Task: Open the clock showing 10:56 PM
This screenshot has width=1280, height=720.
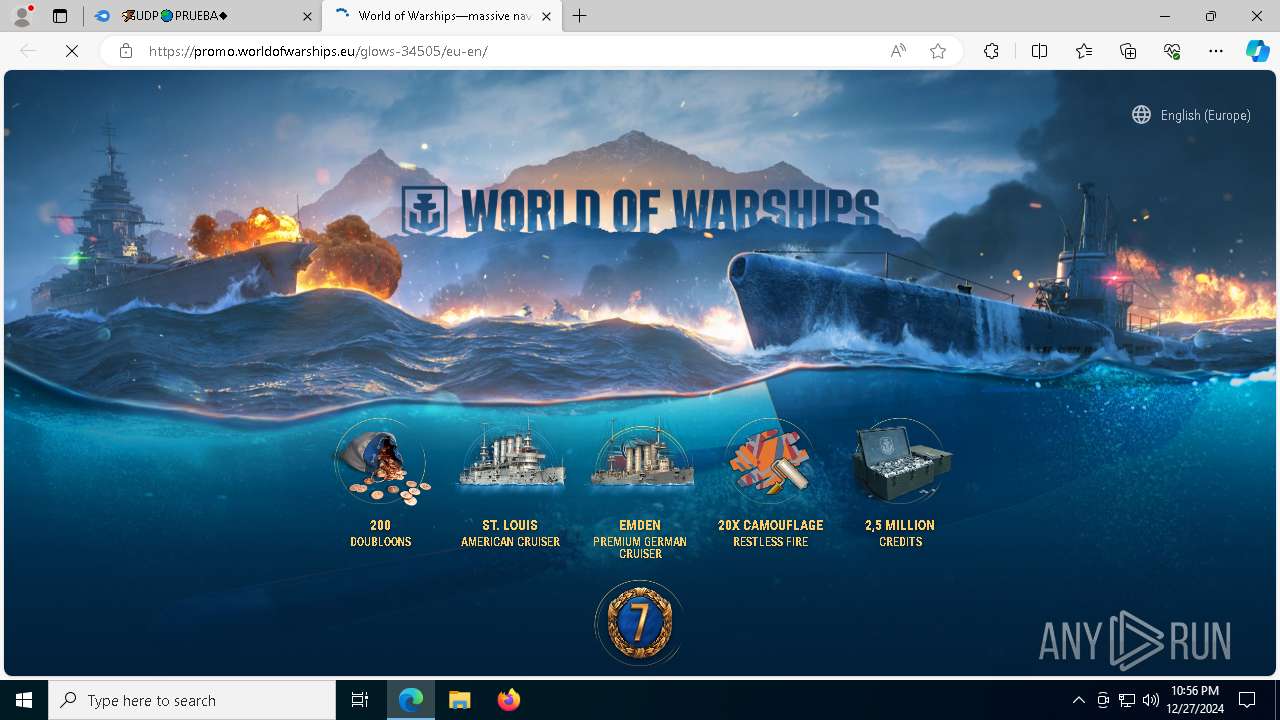Action: coord(1194,700)
